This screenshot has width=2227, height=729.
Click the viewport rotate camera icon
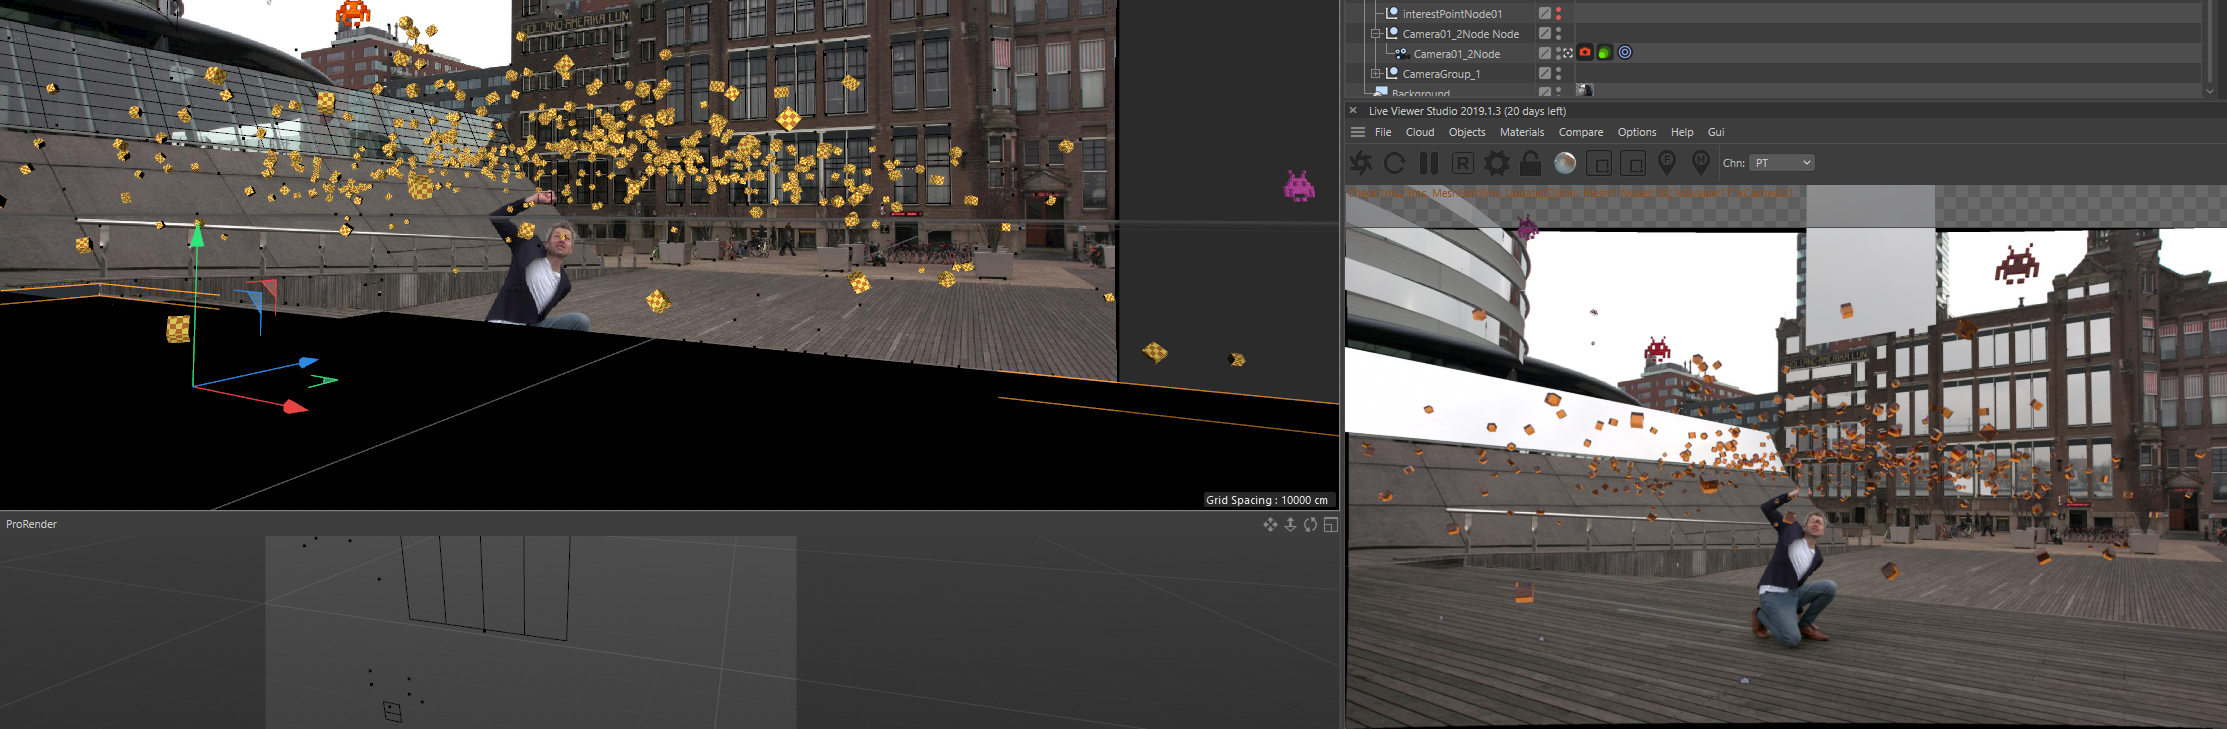pos(1311,525)
